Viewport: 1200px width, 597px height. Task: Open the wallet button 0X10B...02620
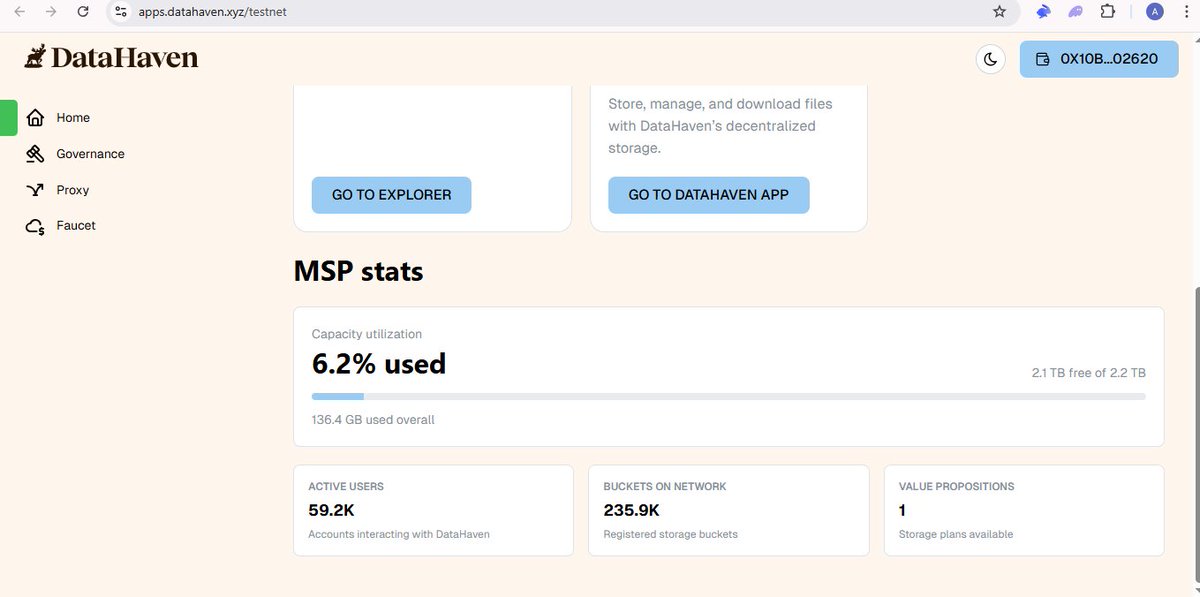[x=1099, y=59]
